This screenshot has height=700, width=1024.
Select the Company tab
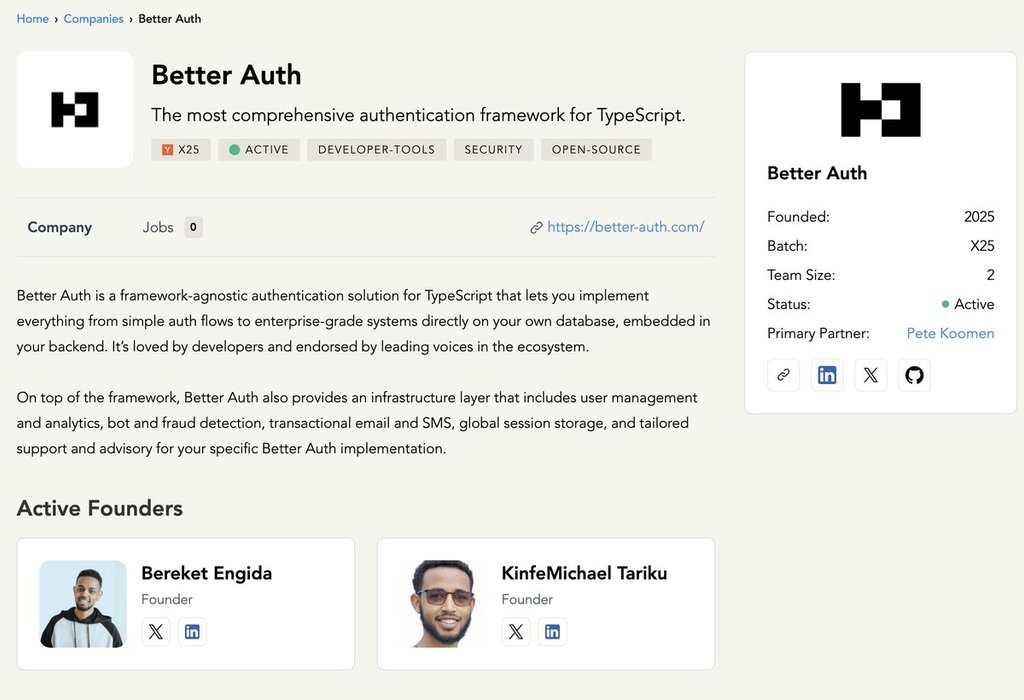click(x=59, y=227)
